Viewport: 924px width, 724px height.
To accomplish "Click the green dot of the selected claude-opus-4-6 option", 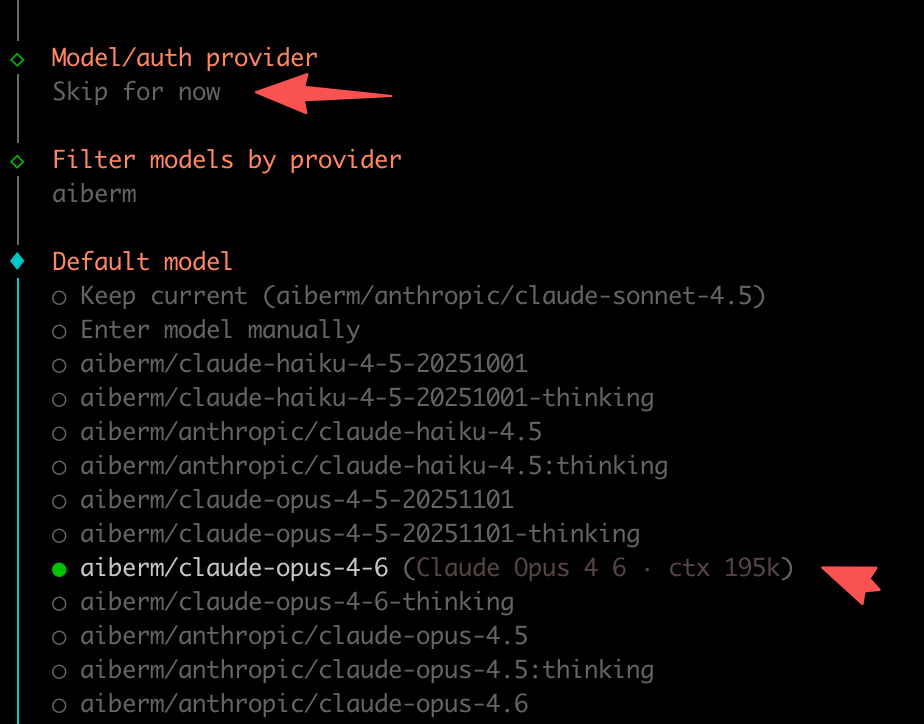I will [x=59, y=569].
